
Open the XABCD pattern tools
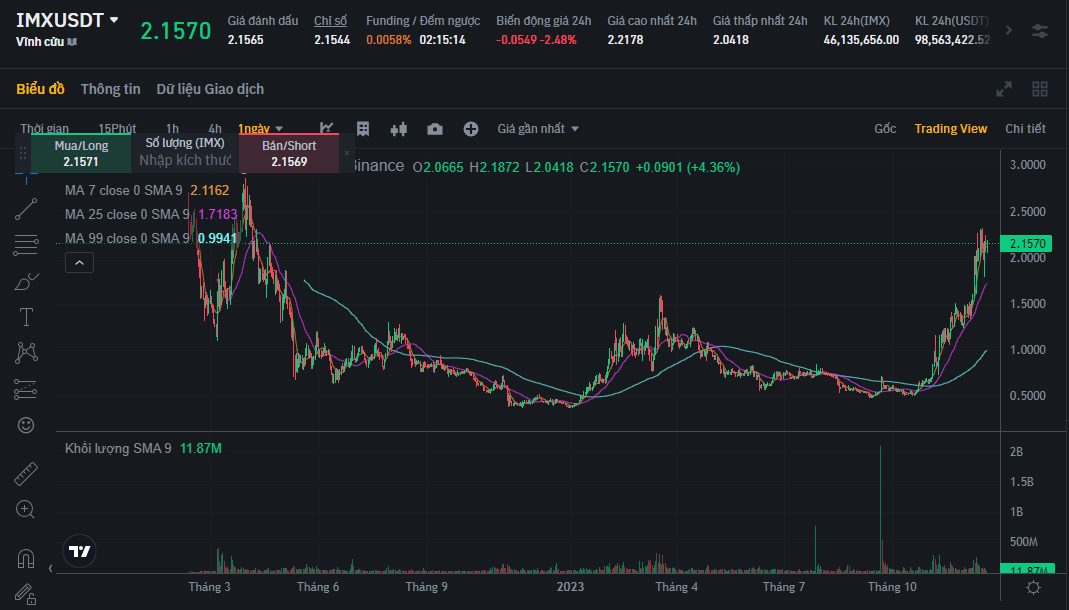tap(25, 352)
